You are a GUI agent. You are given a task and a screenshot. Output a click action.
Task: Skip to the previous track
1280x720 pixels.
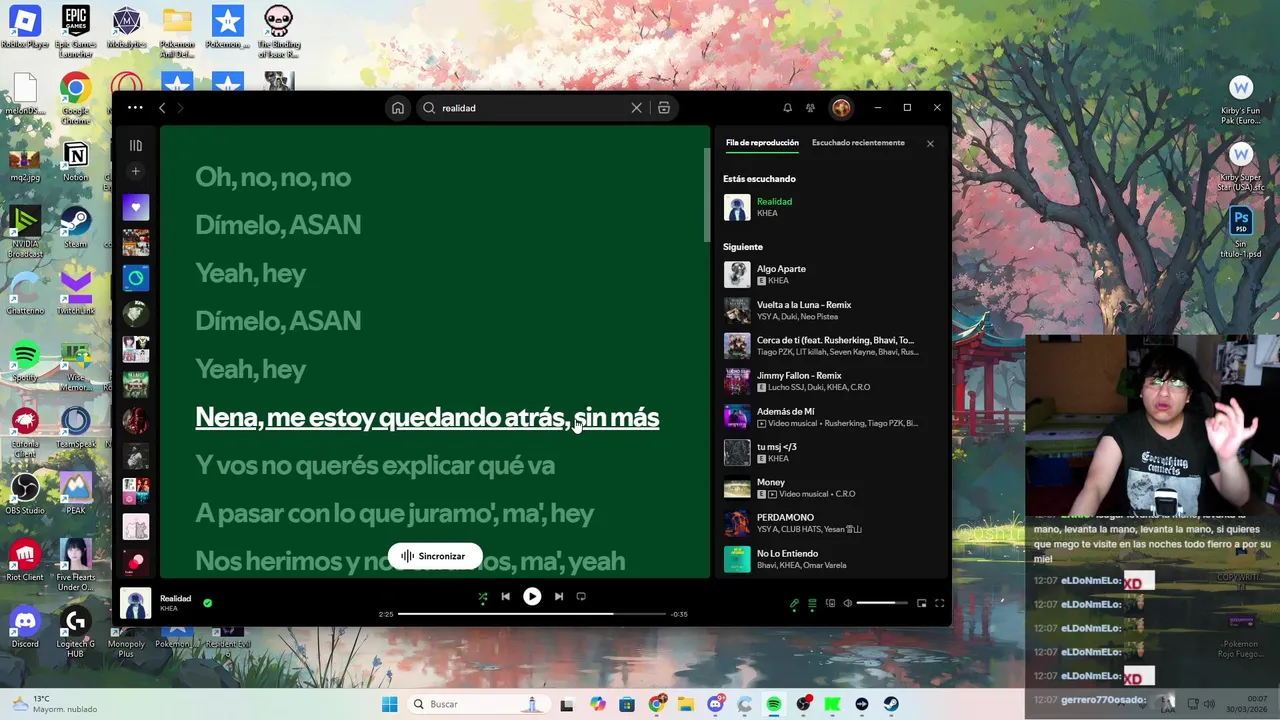505,597
